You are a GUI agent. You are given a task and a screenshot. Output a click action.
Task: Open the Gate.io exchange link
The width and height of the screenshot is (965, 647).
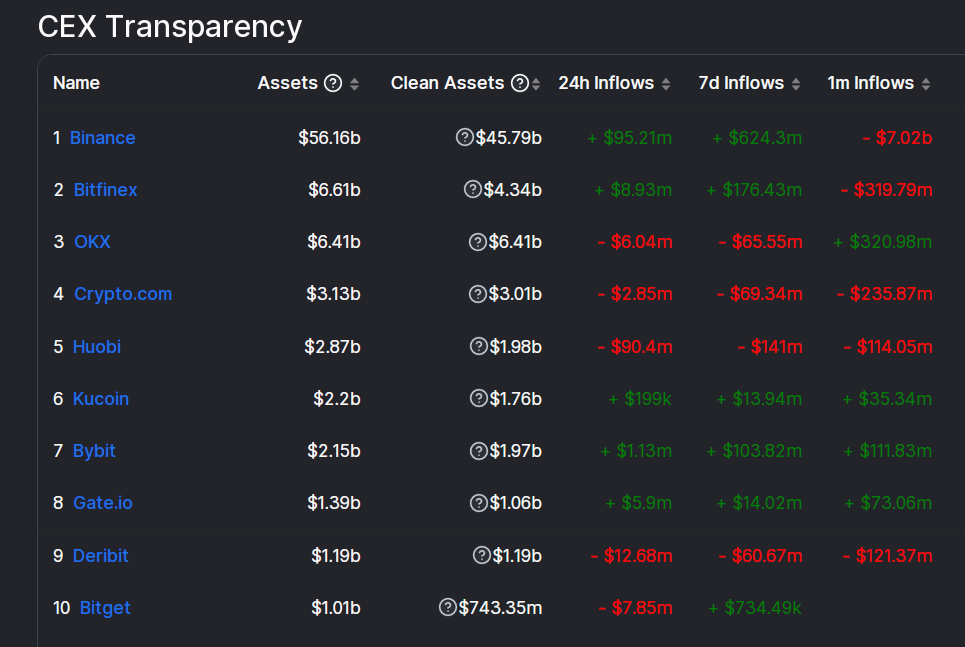103,503
